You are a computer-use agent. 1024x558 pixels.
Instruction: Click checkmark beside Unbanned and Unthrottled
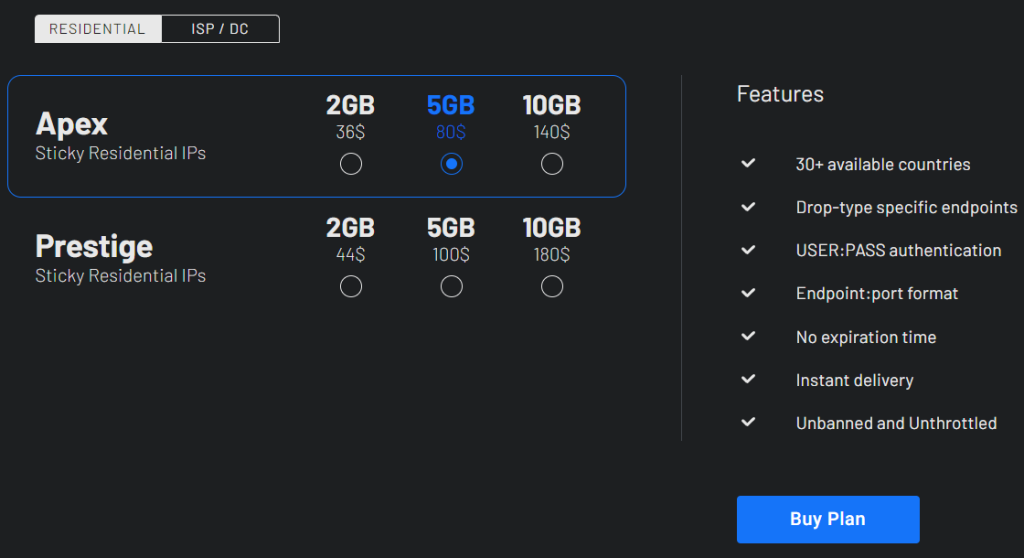(748, 422)
